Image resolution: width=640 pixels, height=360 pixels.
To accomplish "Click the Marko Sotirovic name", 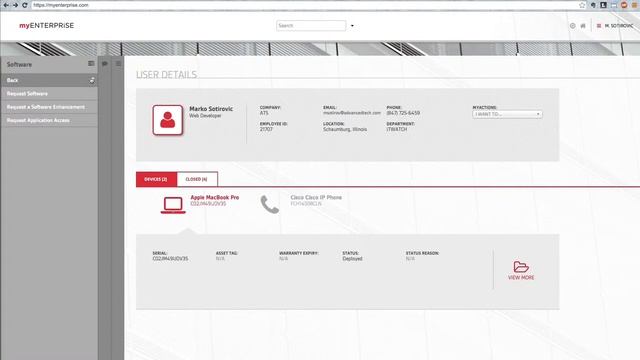I will pos(211,109).
